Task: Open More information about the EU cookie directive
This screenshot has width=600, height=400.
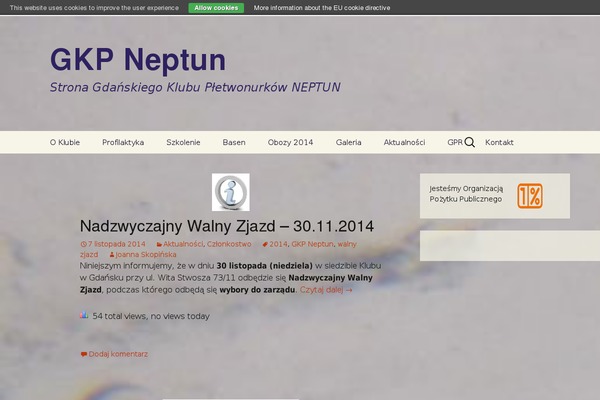Action: click(322, 8)
